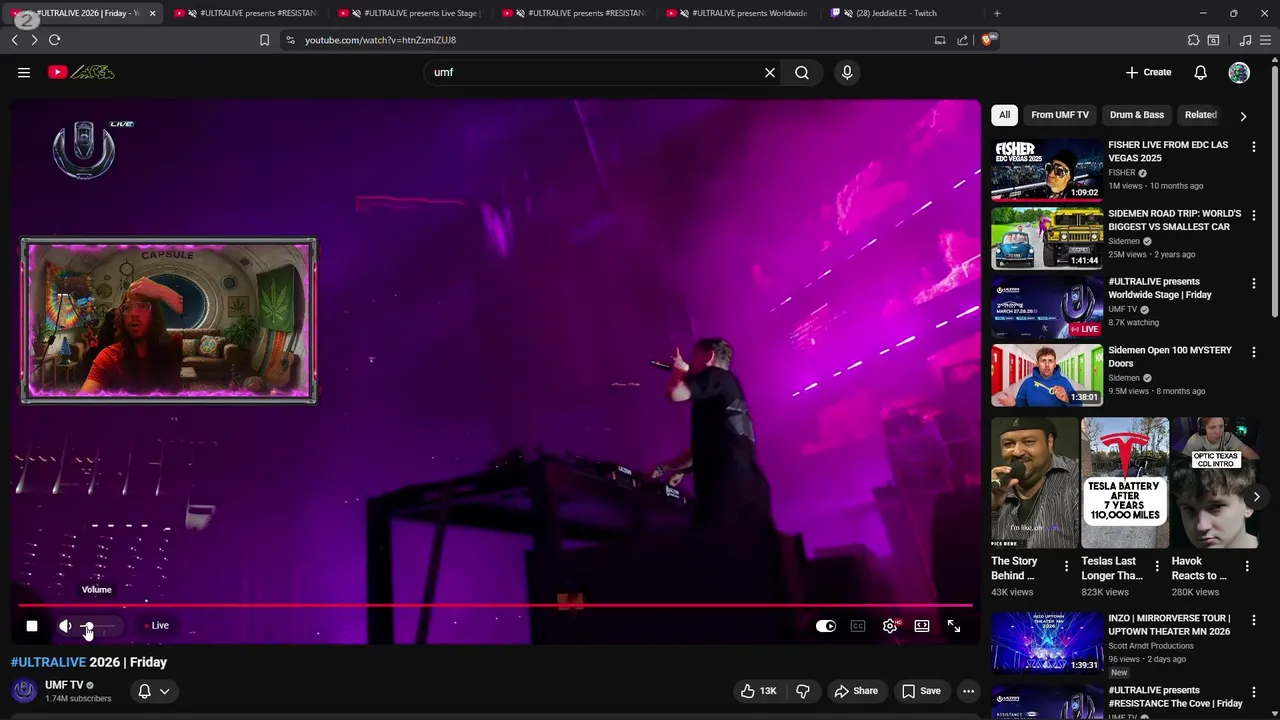Show more filter chips with arrow
The height and width of the screenshot is (720, 1280).
tap(1243, 116)
